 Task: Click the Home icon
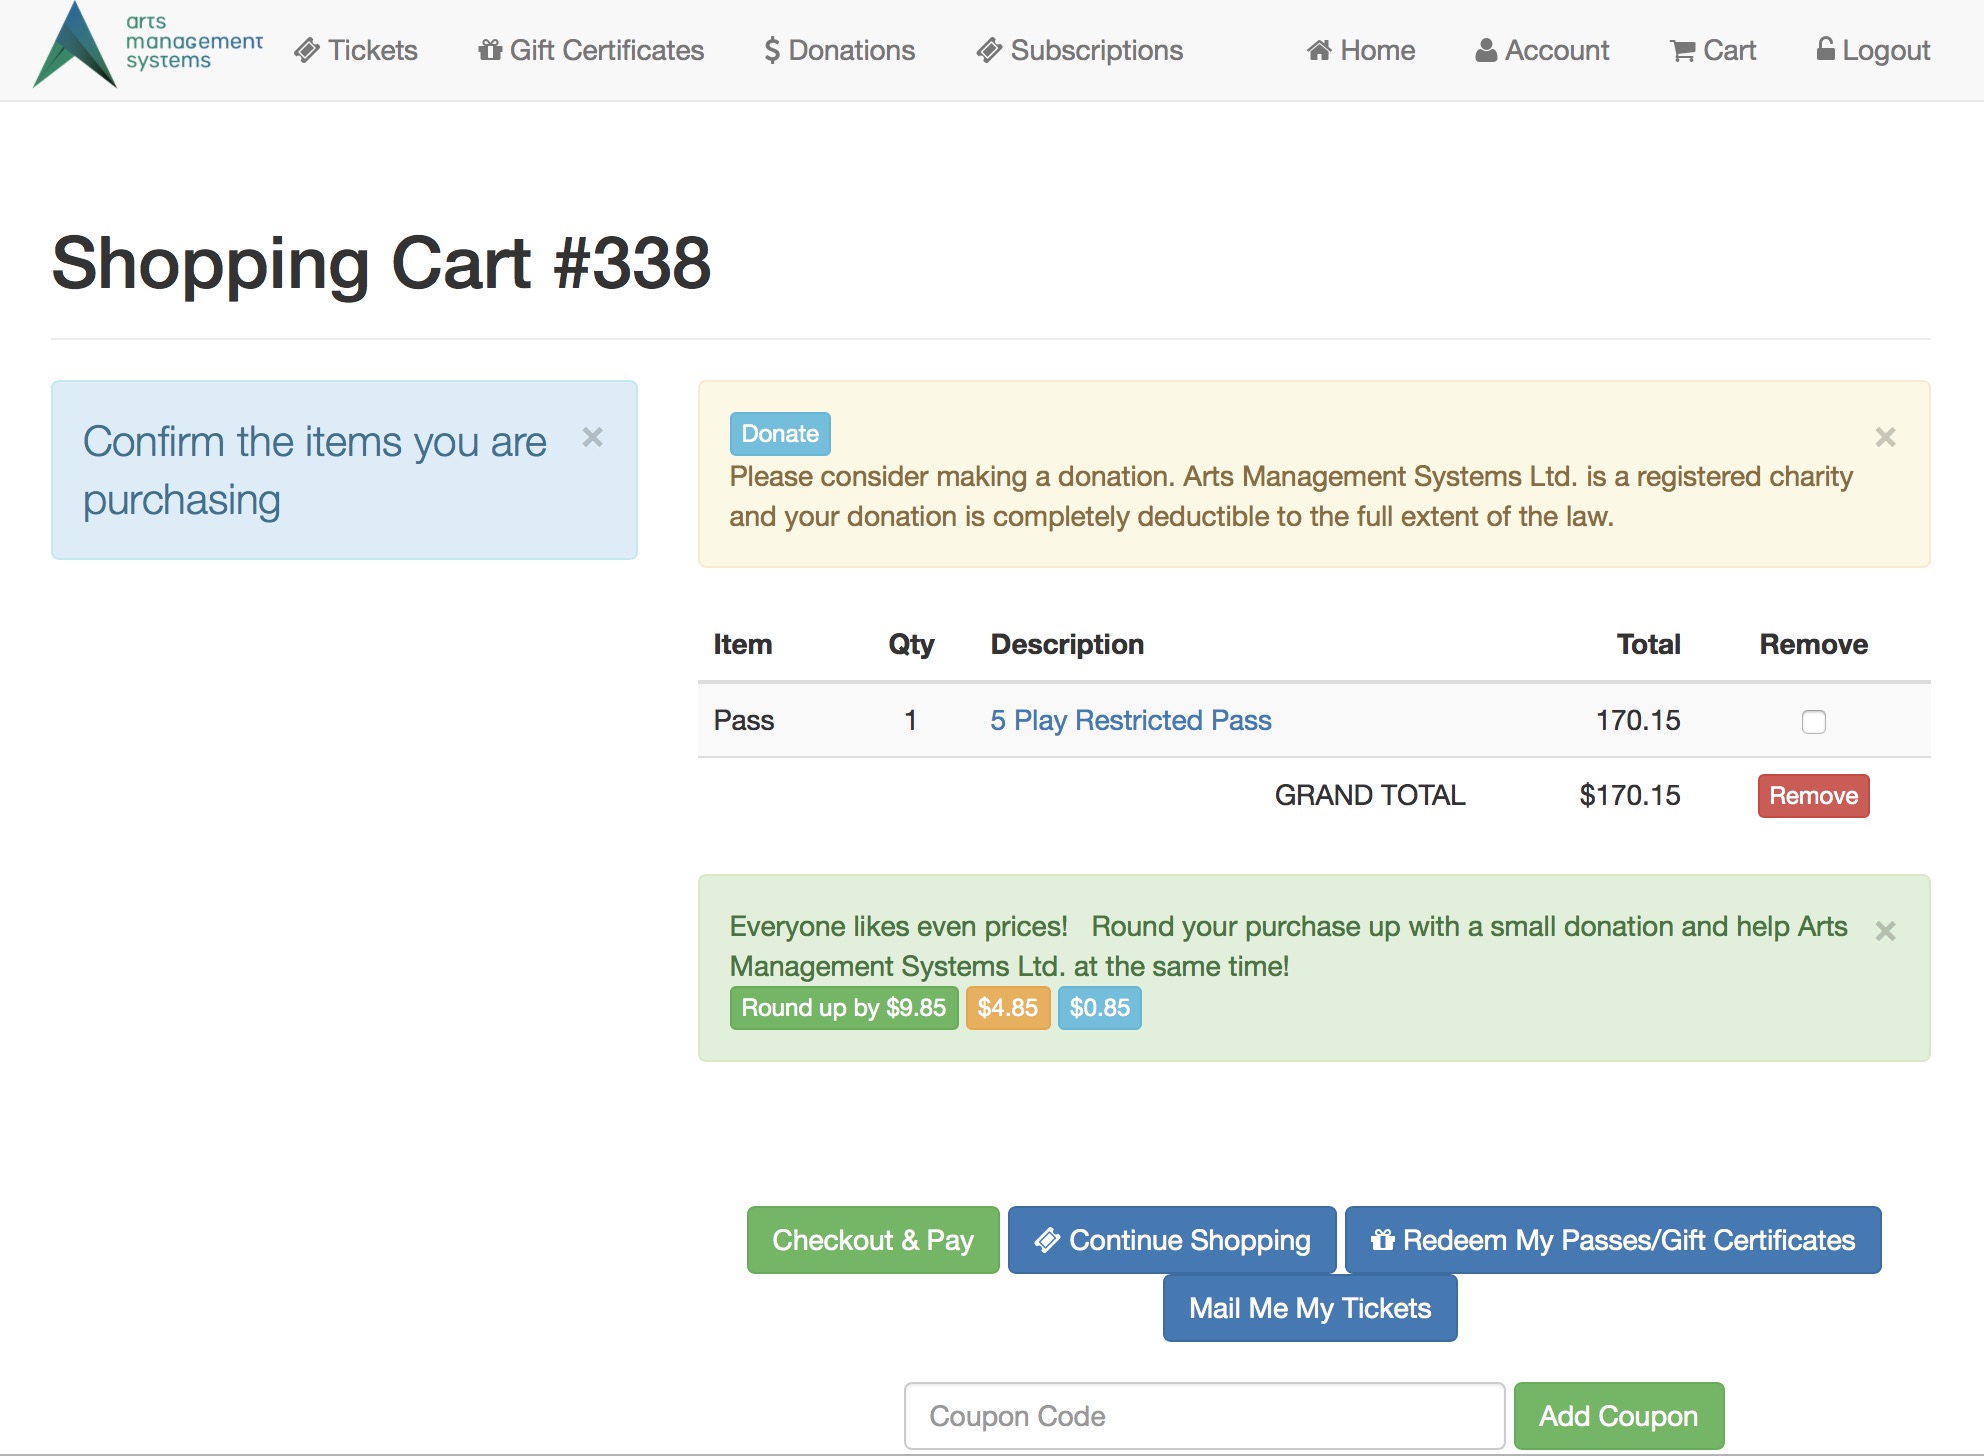(1317, 49)
